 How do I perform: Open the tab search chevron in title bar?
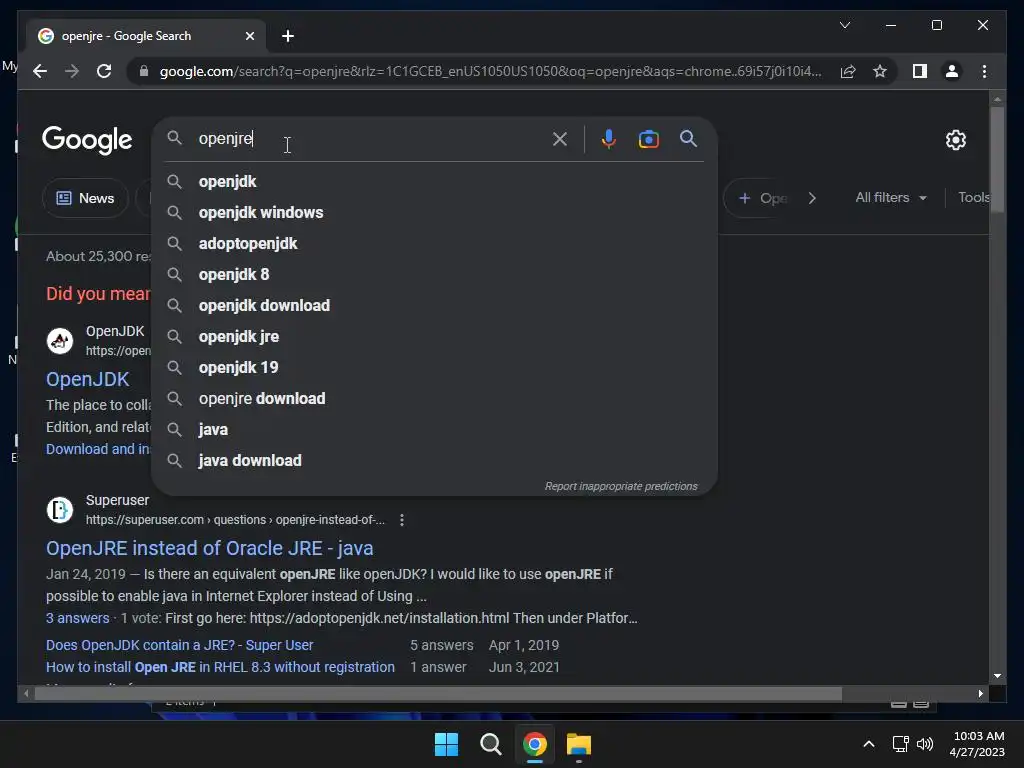click(x=844, y=25)
